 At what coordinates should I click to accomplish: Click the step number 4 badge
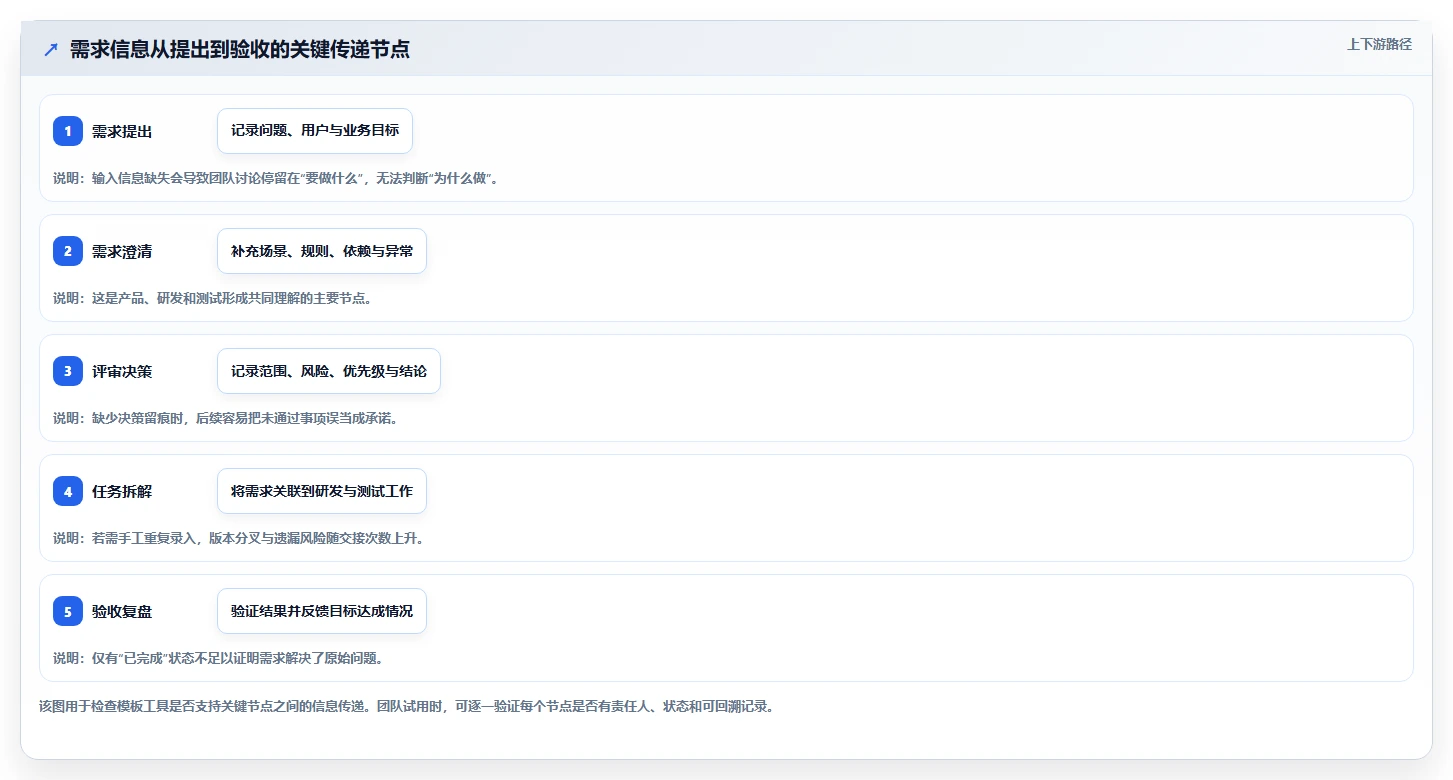click(x=68, y=491)
